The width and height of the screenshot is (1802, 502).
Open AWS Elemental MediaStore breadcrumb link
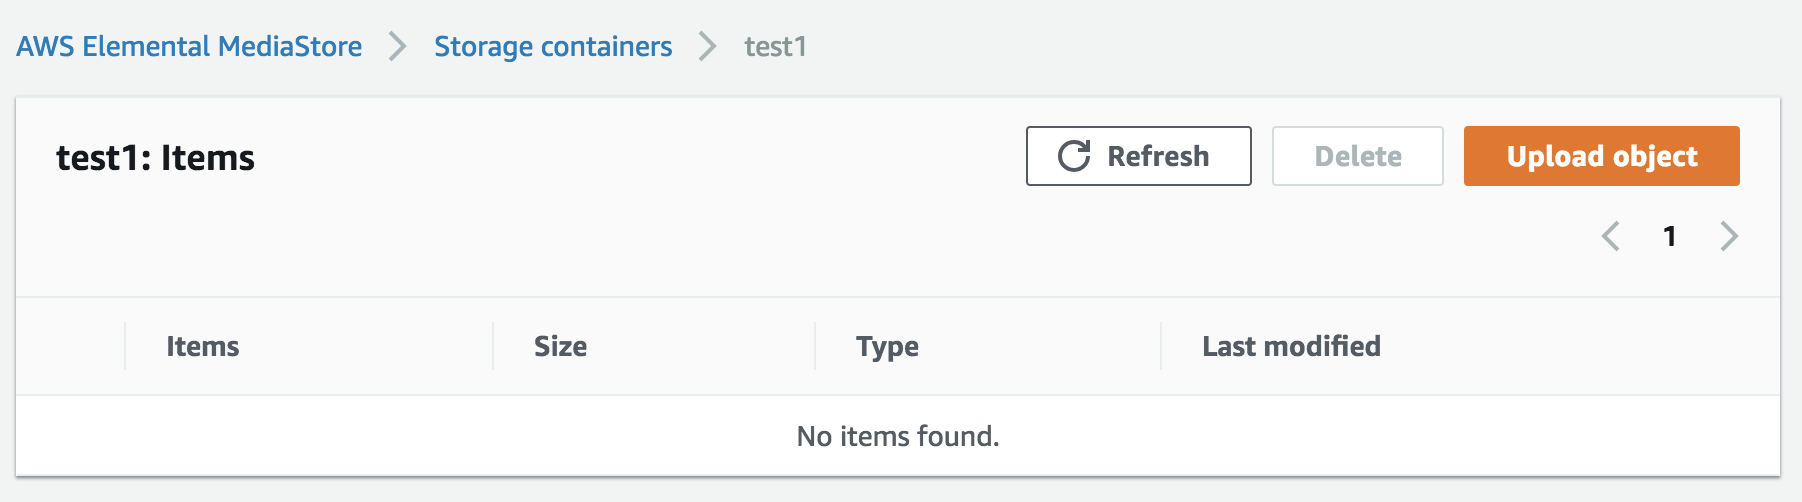[189, 46]
